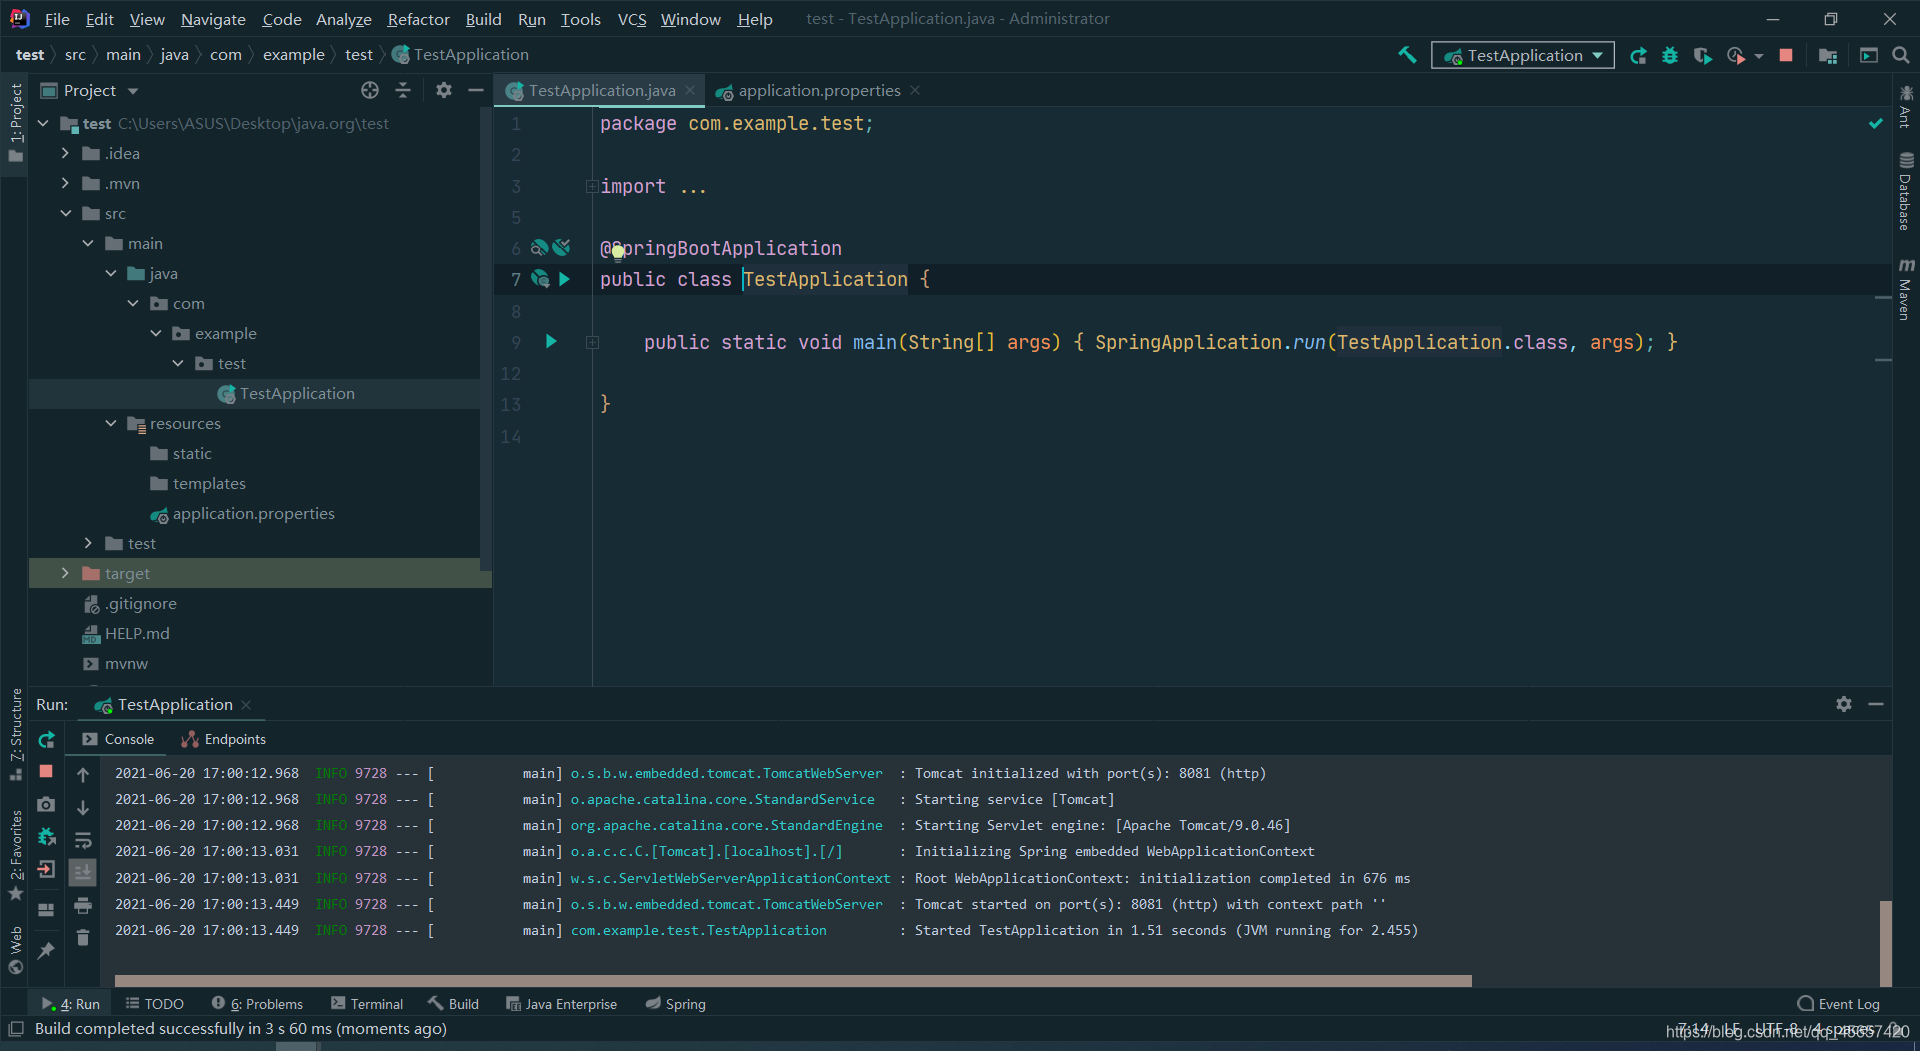Debug TestApplication with the bug icon
The height and width of the screenshot is (1051, 1920).
click(1669, 55)
